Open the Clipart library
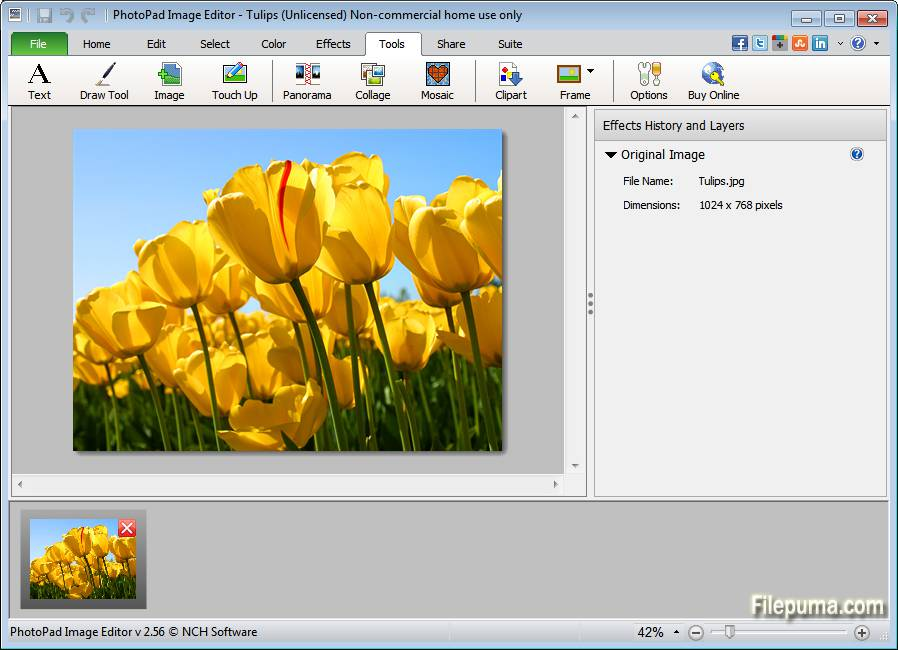The width and height of the screenshot is (898, 650). [x=511, y=75]
